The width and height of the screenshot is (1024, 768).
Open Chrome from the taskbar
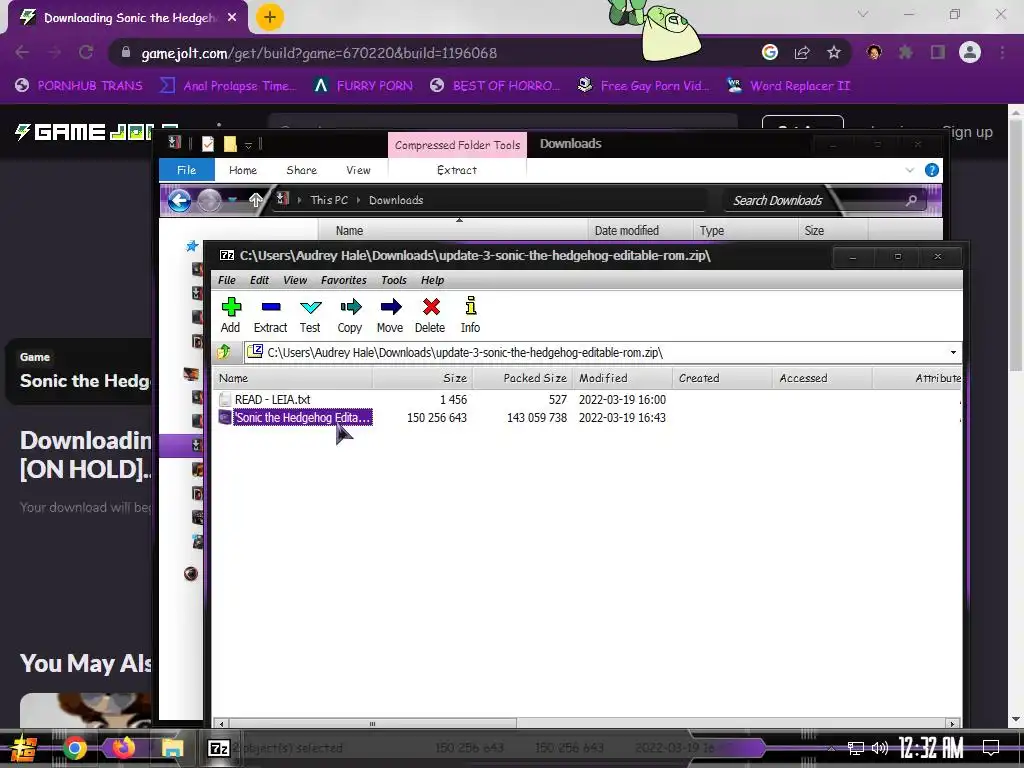pos(75,748)
